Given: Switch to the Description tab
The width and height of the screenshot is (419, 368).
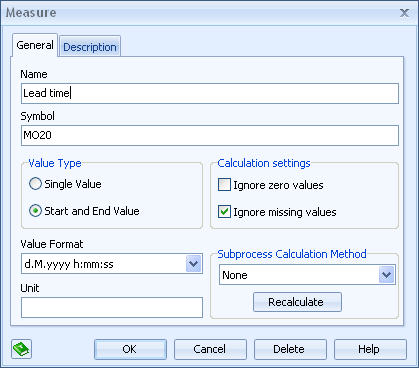Looking at the screenshot, I should coord(90,47).
